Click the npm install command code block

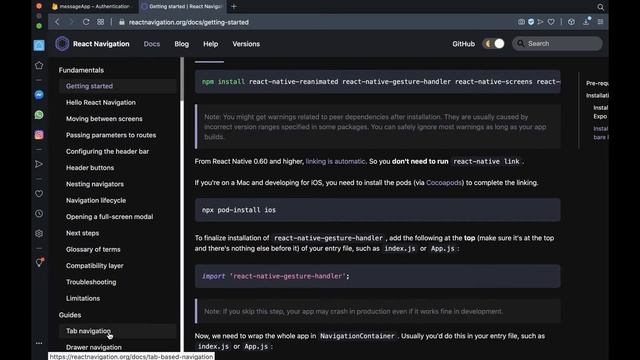[x=378, y=82]
